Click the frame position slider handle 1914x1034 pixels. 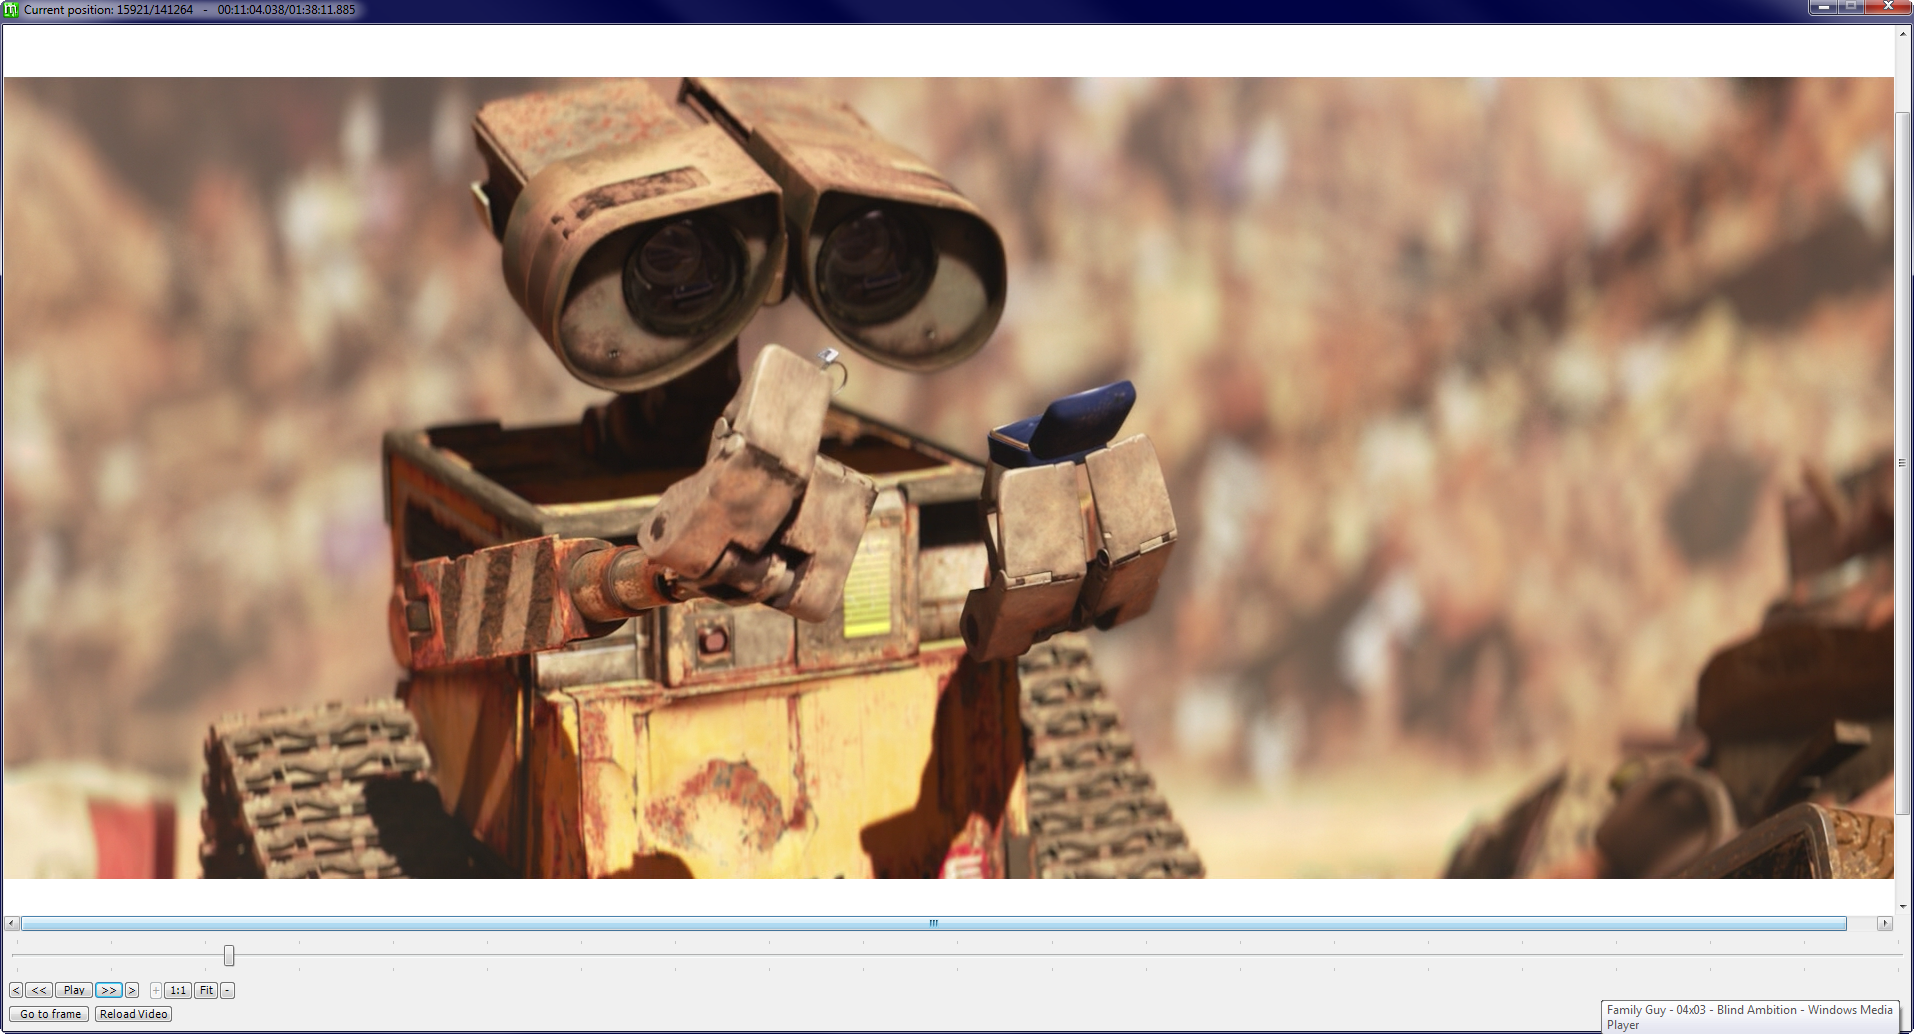(229, 956)
